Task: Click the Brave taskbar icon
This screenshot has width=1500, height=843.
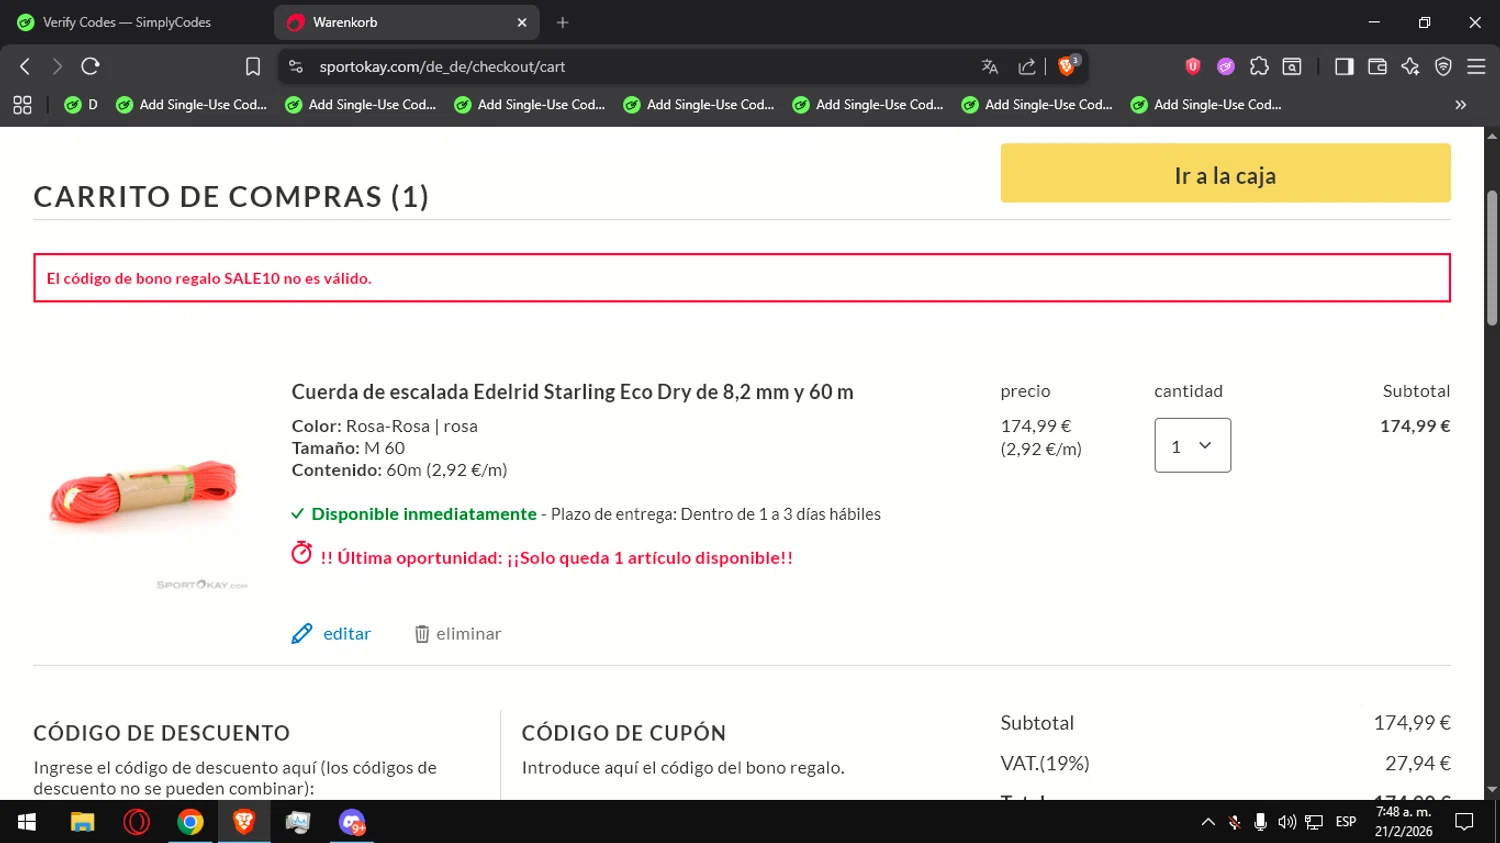Action: tap(244, 822)
